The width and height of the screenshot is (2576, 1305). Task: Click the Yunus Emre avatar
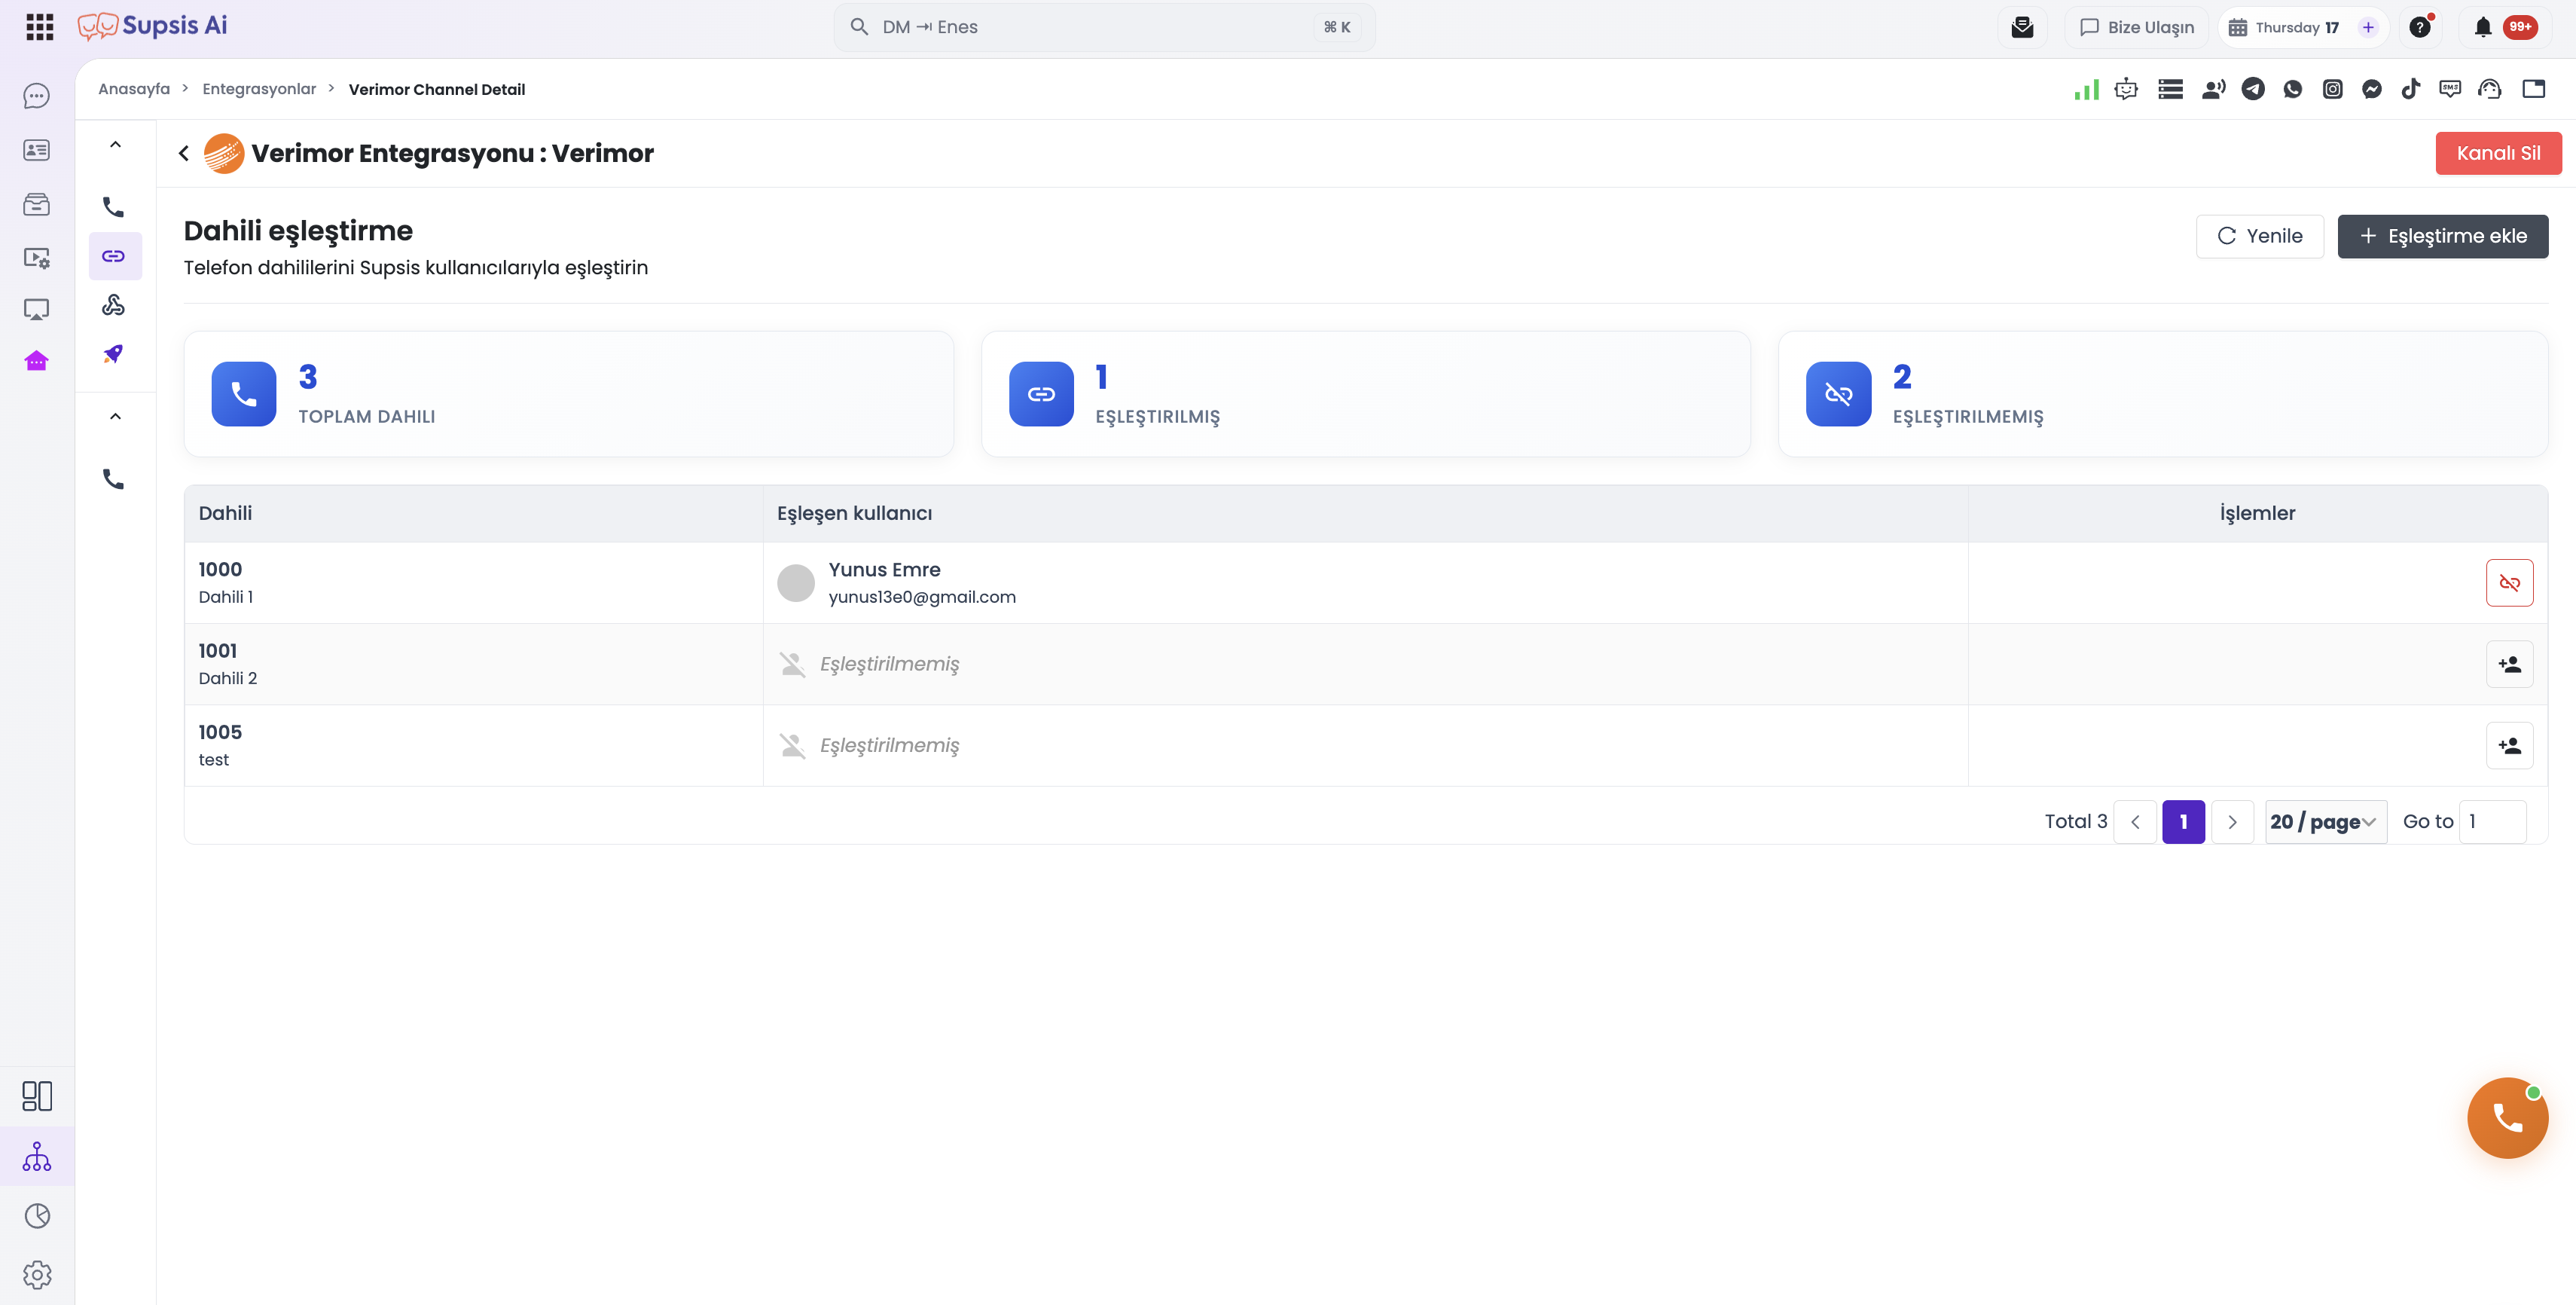[x=796, y=583]
